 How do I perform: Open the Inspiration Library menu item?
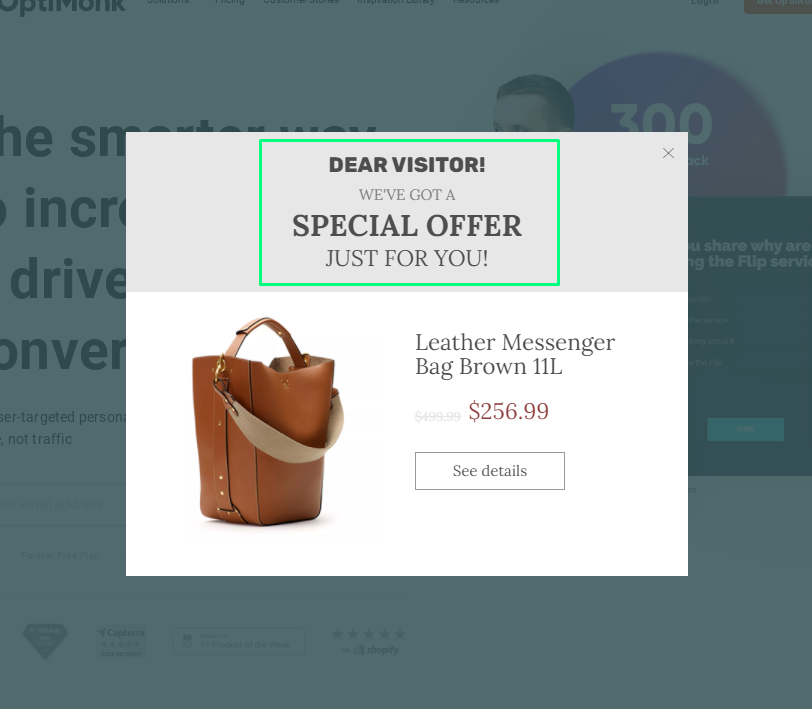[x=396, y=2]
